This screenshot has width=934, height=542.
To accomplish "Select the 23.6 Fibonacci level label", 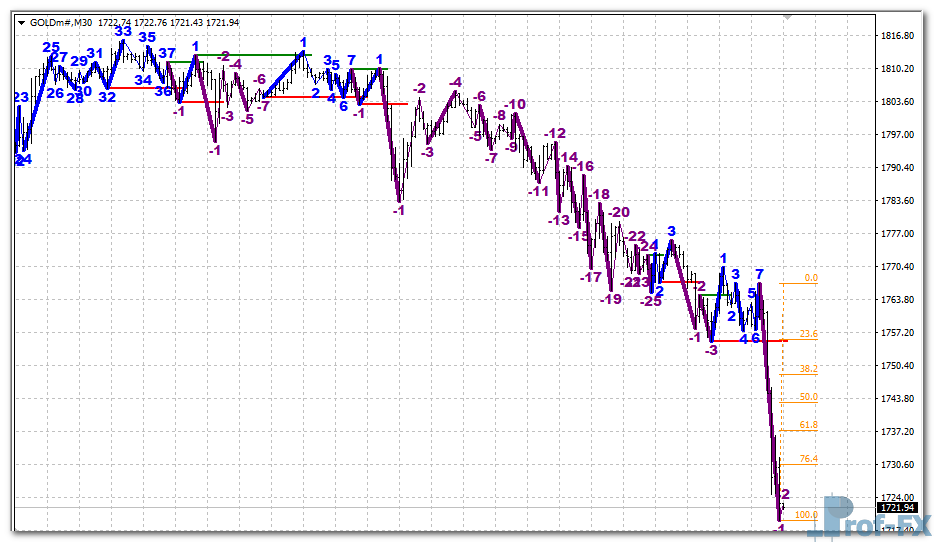I will [809, 334].
